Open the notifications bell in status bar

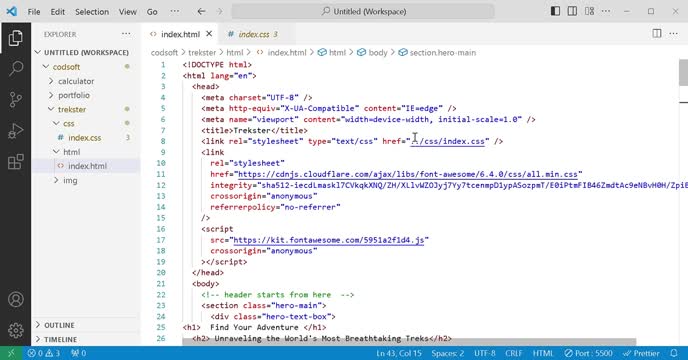(674, 353)
